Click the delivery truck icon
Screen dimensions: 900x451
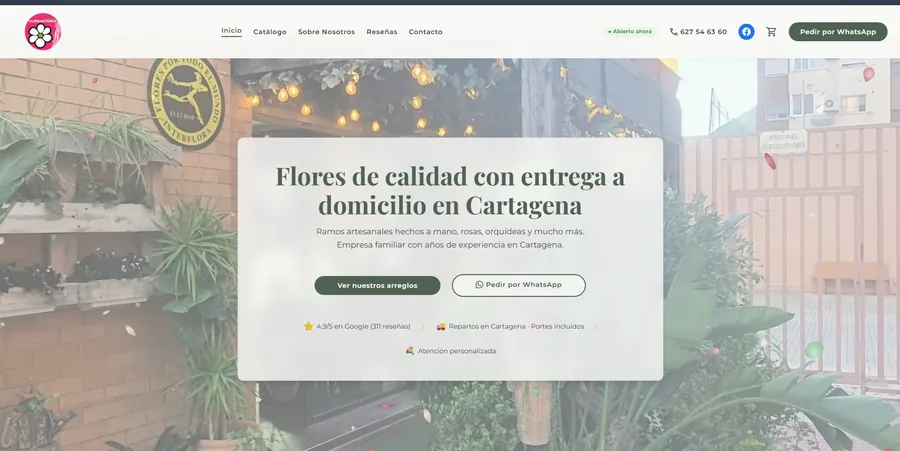pos(441,326)
